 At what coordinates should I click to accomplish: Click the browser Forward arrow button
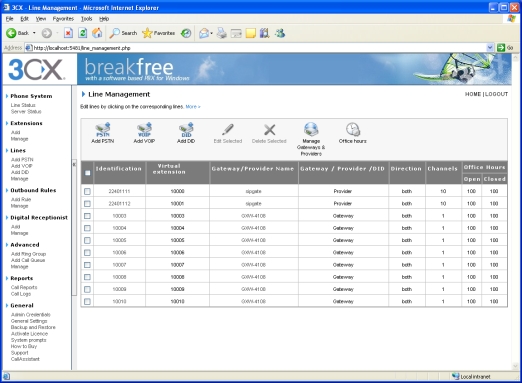point(47,33)
